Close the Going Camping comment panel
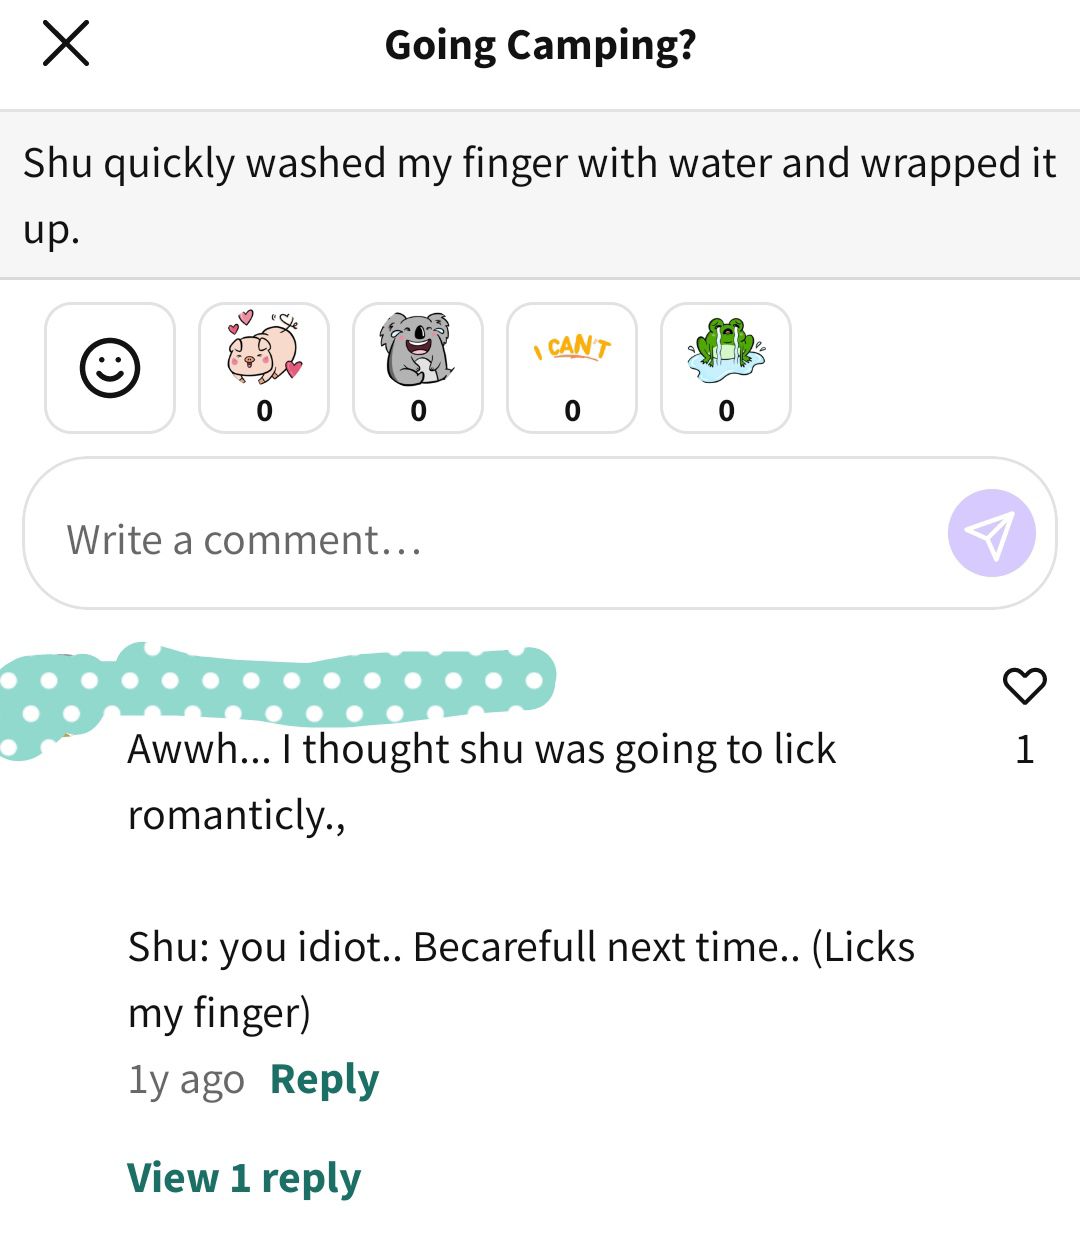The width and height of the screenshot is (1080, 1234). [66, 44]
